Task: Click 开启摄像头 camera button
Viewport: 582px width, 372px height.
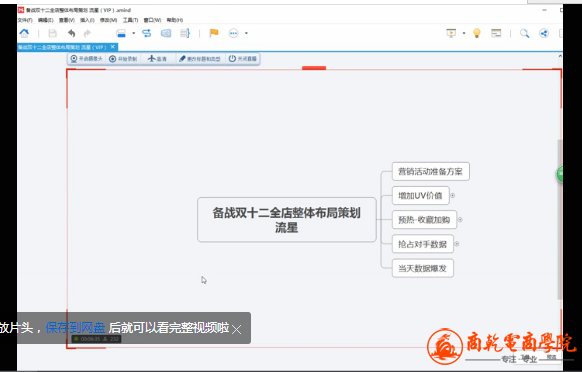Action: [86, 59]
